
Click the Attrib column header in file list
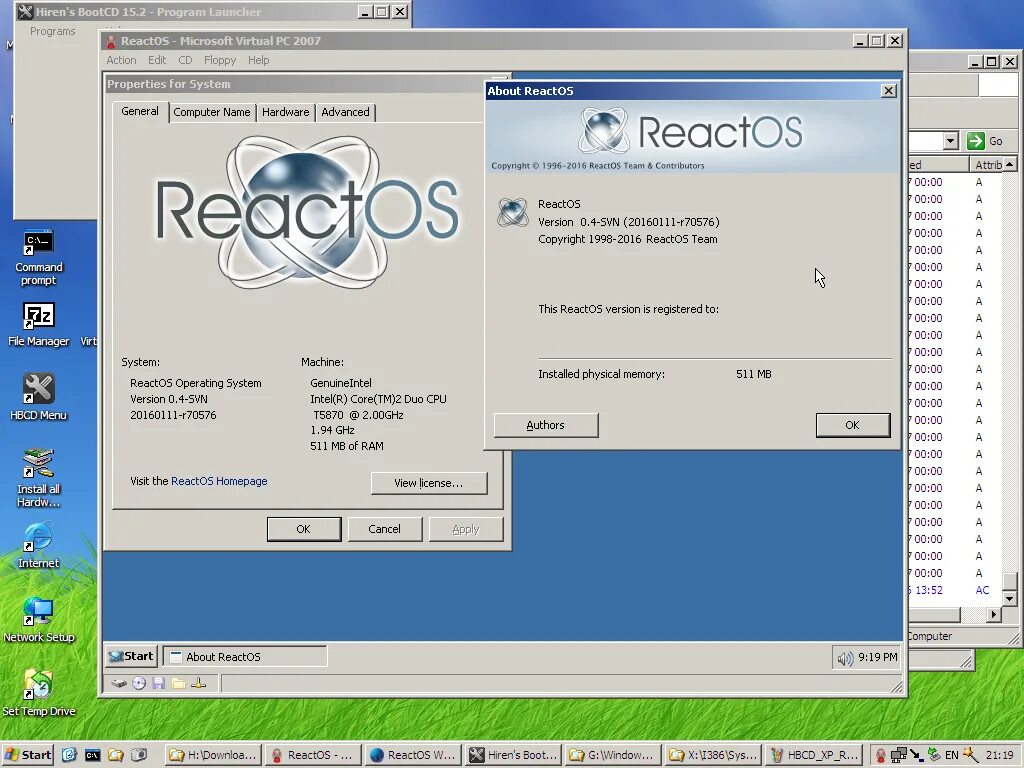(986, 165)
